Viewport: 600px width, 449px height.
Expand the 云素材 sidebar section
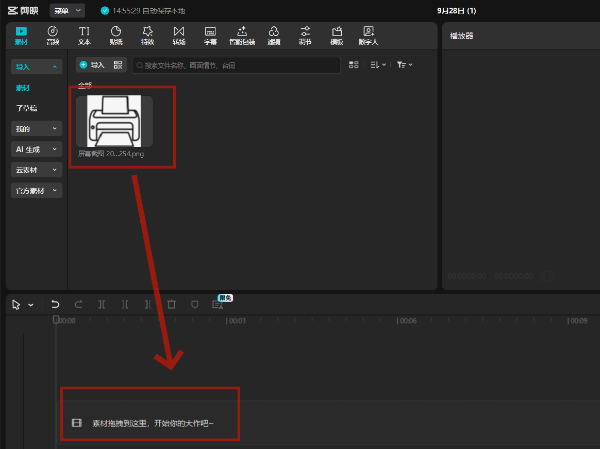click(36, 170)
